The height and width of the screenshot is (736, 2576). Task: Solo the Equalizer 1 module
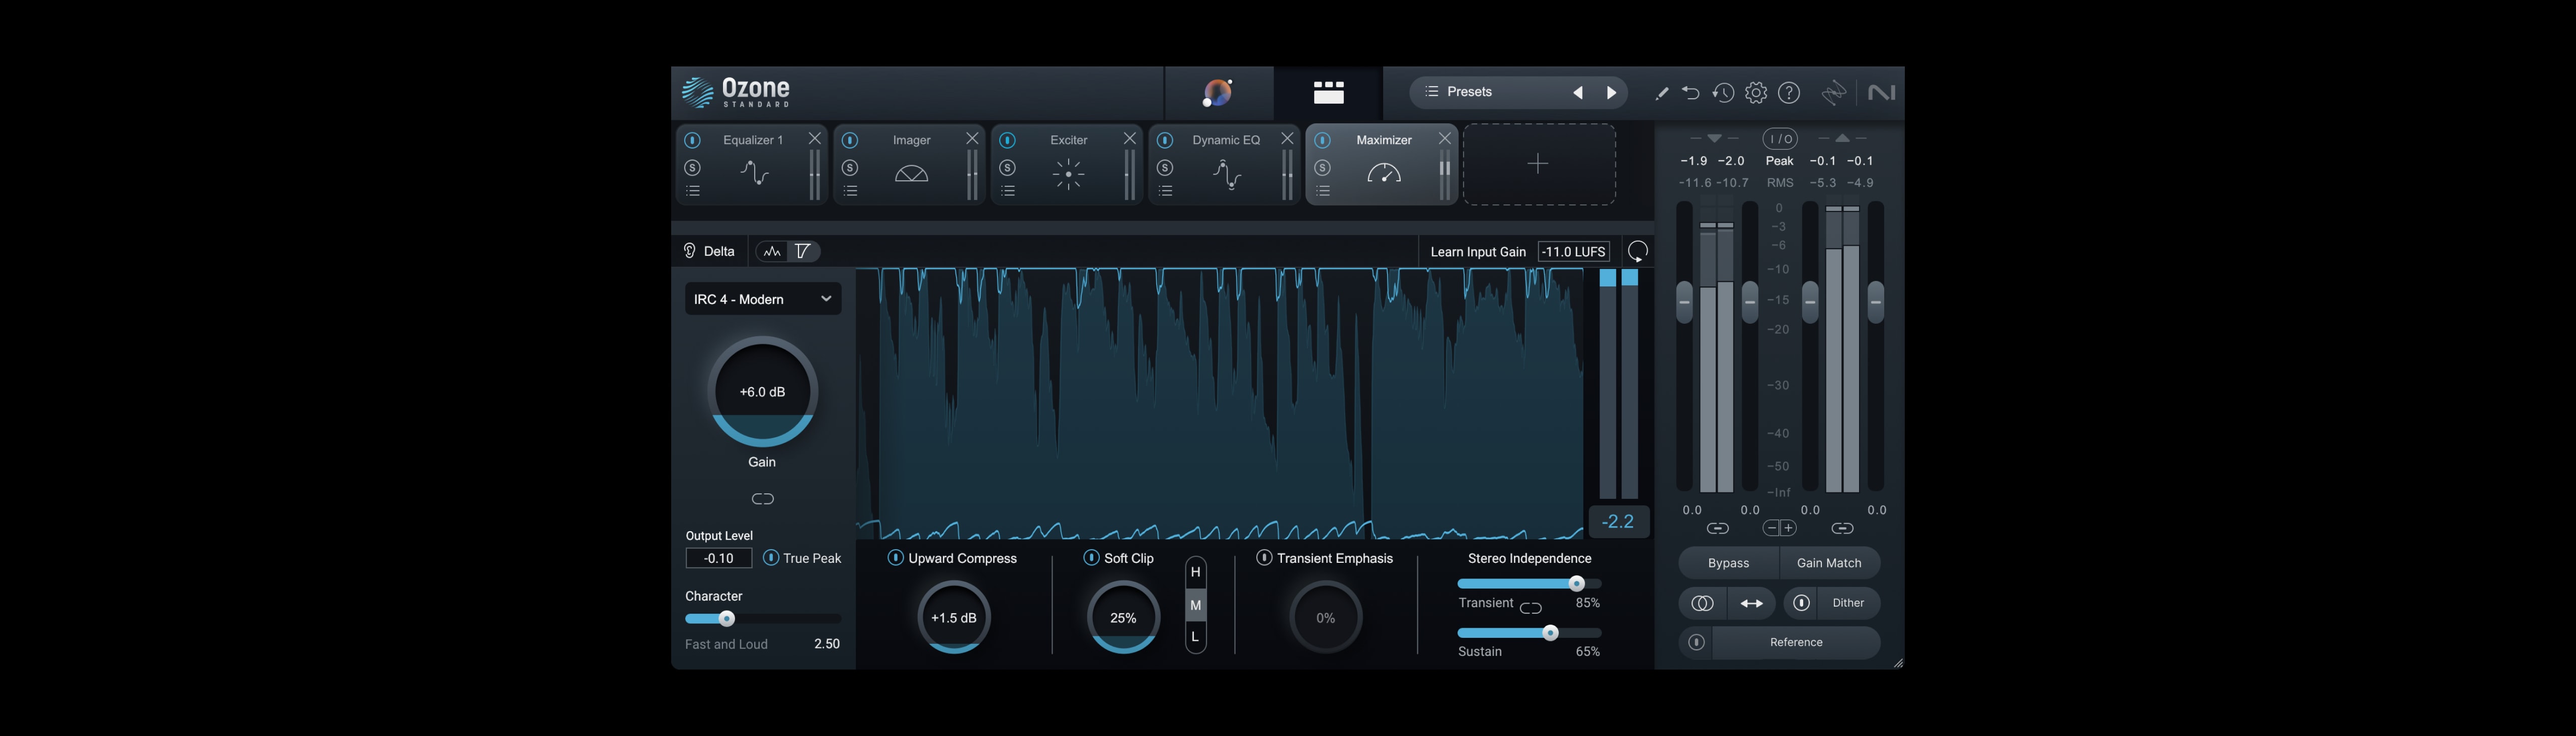(x=692, y=167)
